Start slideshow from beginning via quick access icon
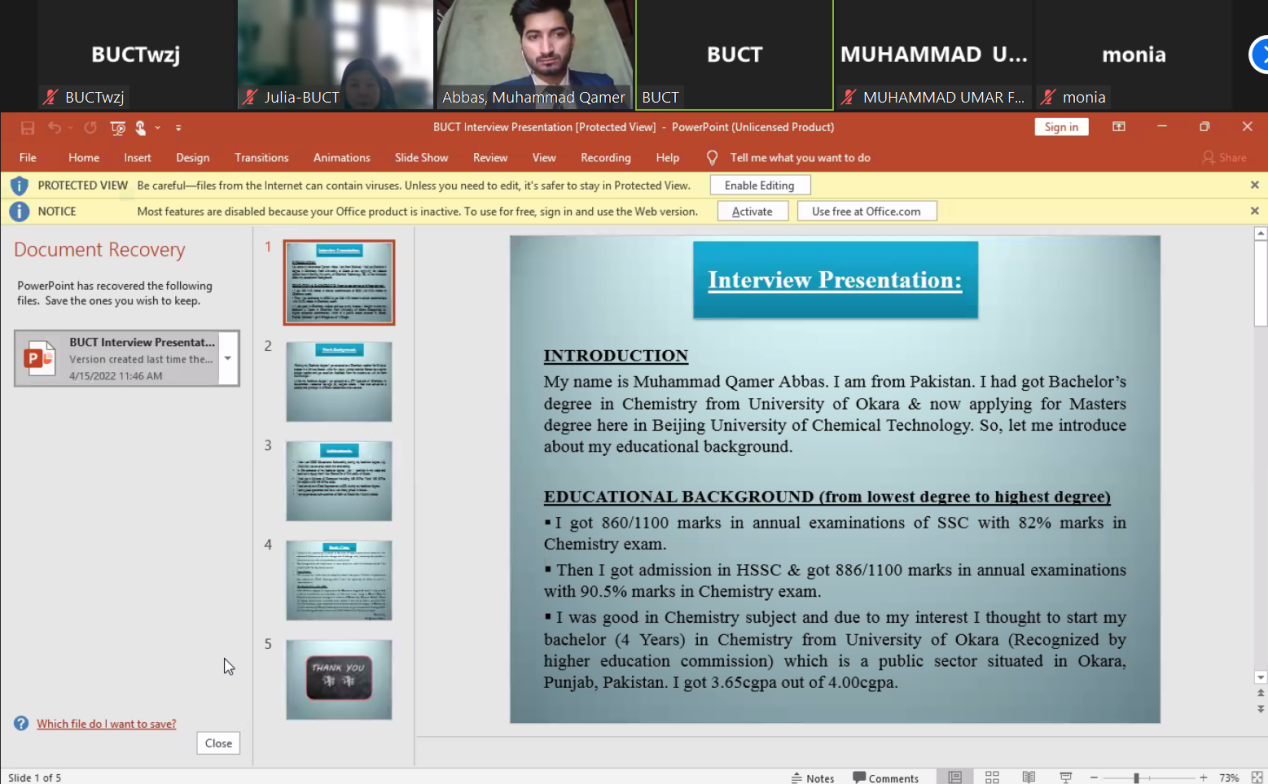1268x784 pixels. tap(118, 128)
